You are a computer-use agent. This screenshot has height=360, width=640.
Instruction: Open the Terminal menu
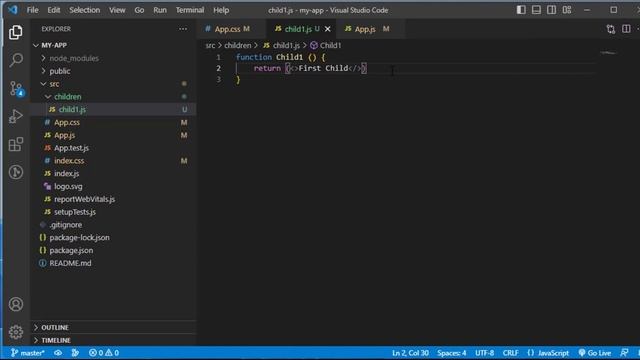[x=190, y=10]
